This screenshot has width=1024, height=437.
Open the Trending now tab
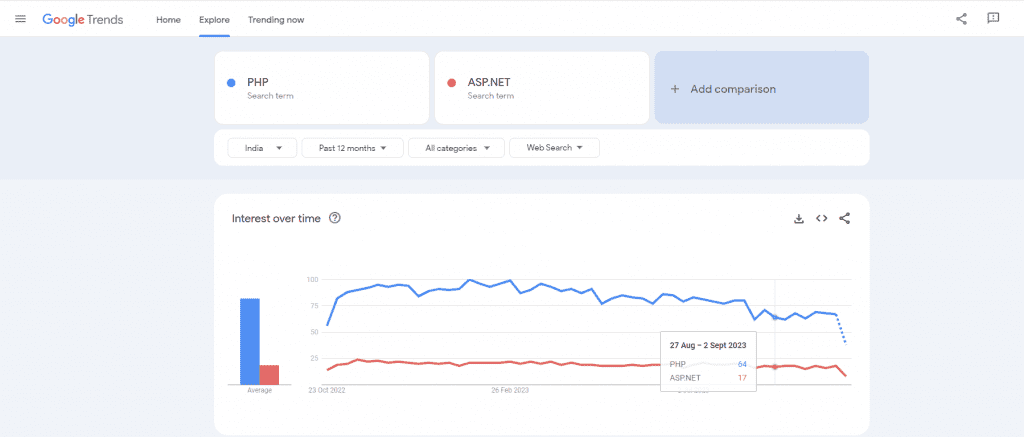click(x=276, y=20)
